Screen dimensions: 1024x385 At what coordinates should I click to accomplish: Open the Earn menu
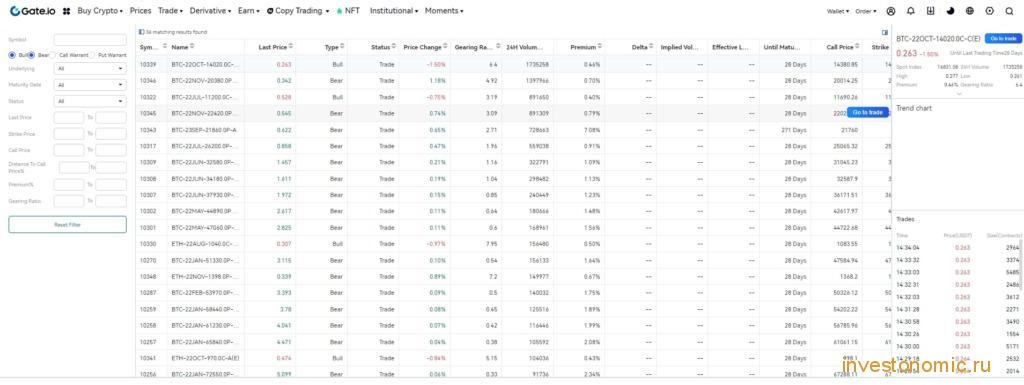coord(249,11)
